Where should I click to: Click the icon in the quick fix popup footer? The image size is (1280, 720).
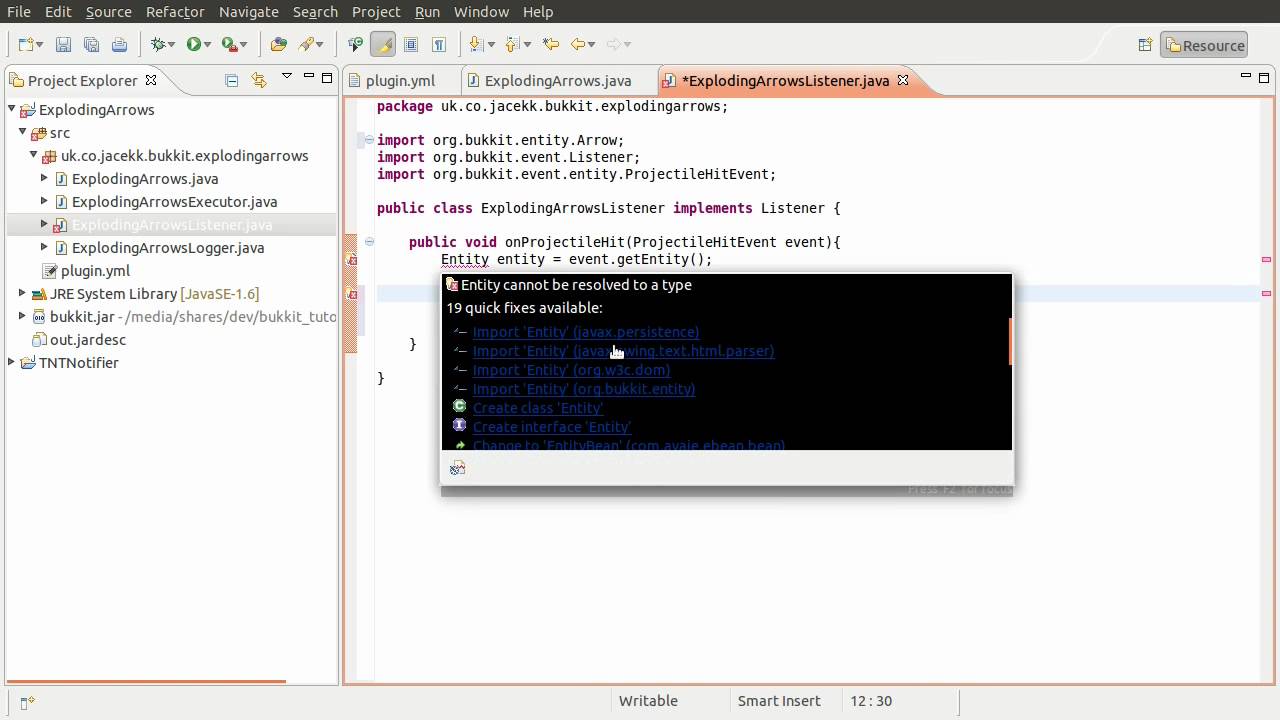point(457,468)
